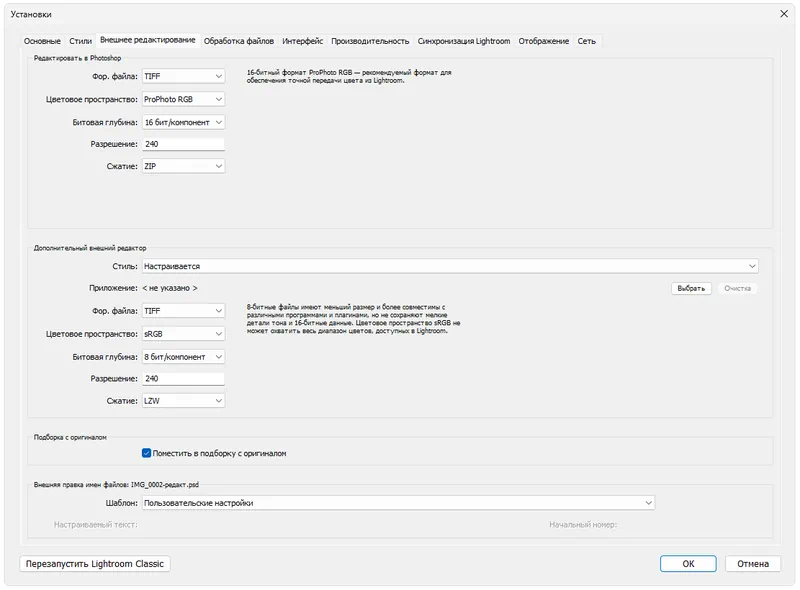Viewport: 800px width, 590px height.
Task: Open the Основные tab
Action: point(42,41)
